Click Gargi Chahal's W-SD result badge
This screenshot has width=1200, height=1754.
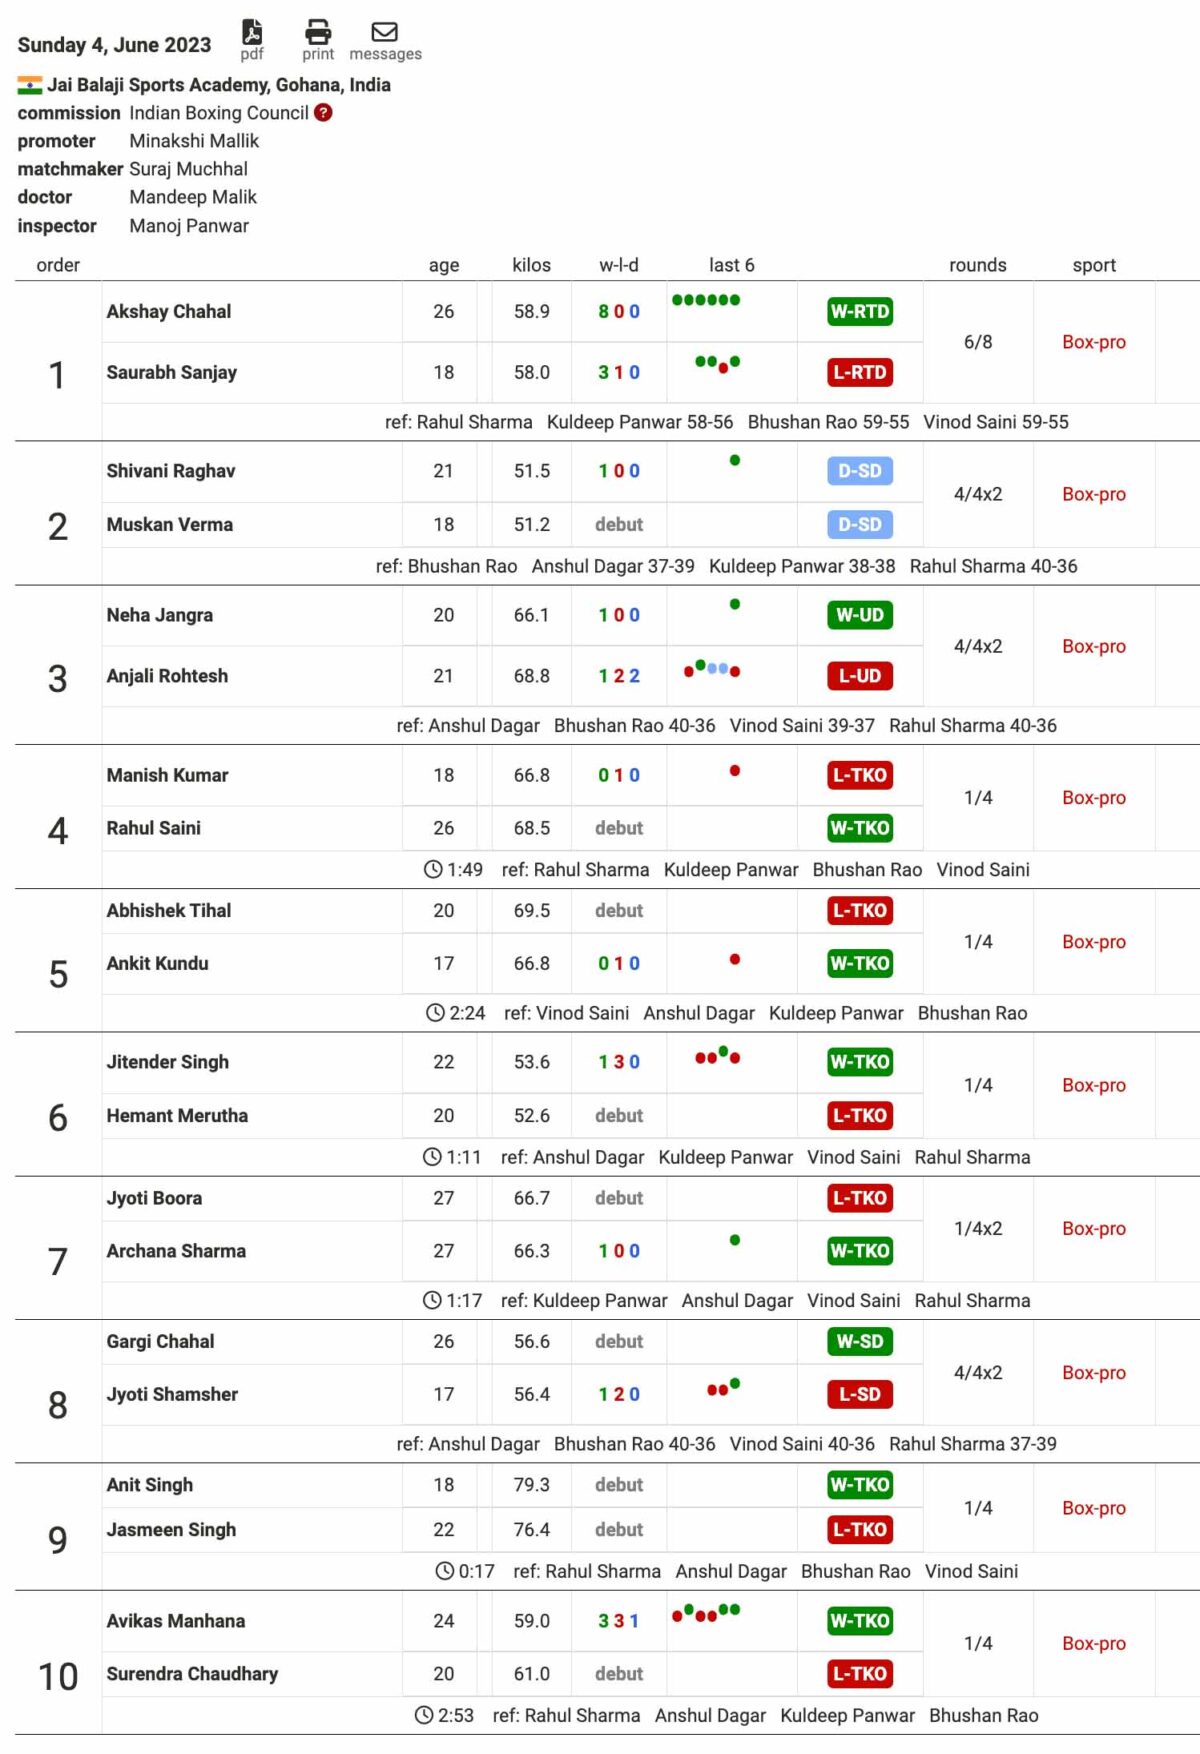tap(859, 1341)
